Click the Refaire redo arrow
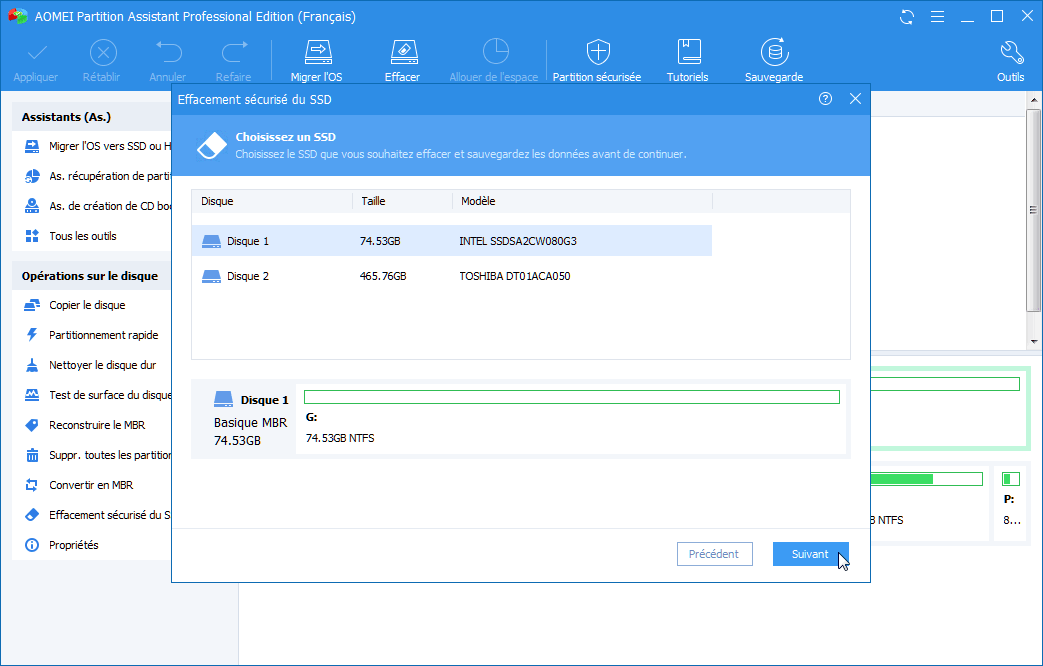The height and width of the screenshot is (666, 1043). tap(233, 52)
